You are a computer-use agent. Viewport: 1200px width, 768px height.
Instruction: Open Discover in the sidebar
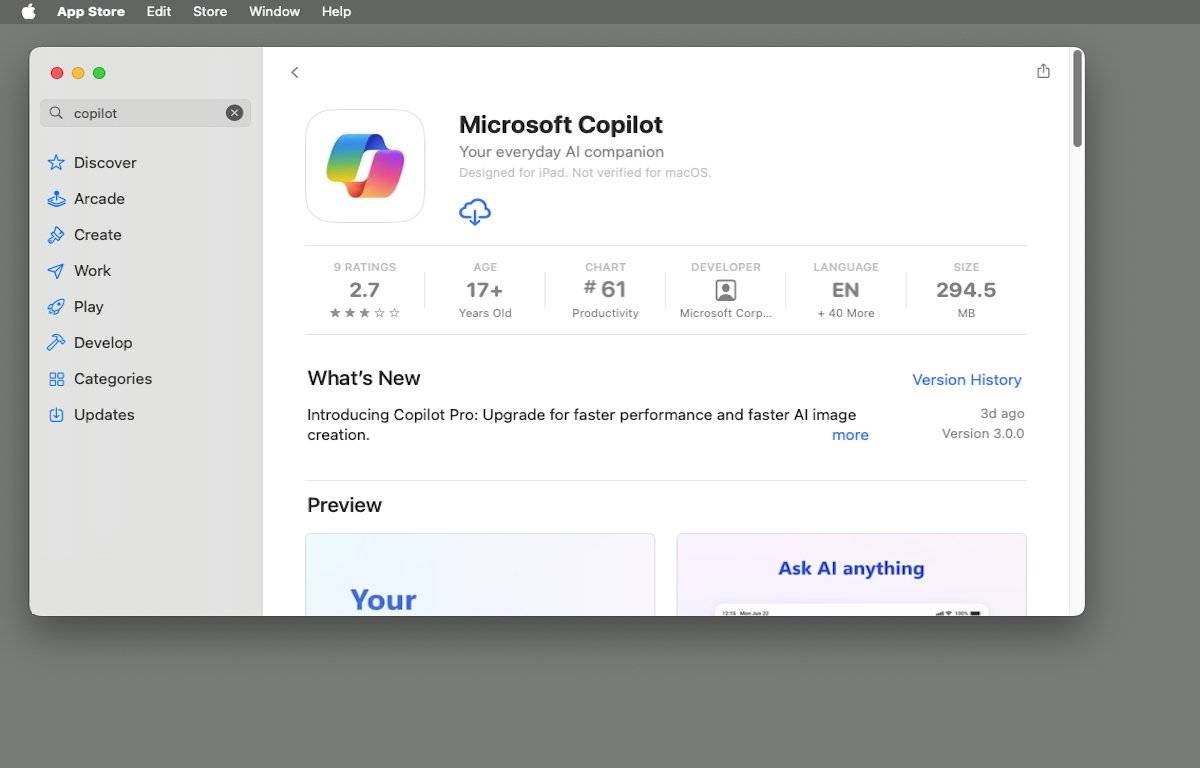pyautogui.click(x=104, y=163)
